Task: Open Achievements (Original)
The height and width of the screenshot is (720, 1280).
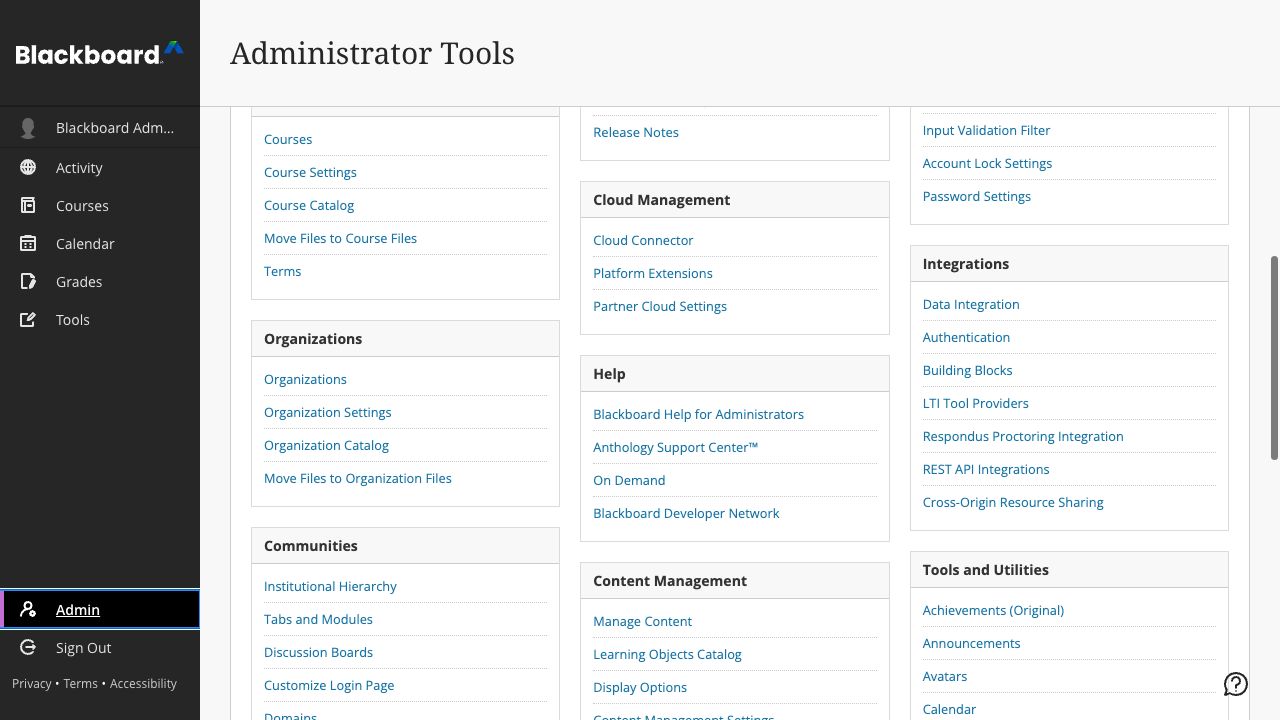Action: pyautogui.click(x=993, y=610)
